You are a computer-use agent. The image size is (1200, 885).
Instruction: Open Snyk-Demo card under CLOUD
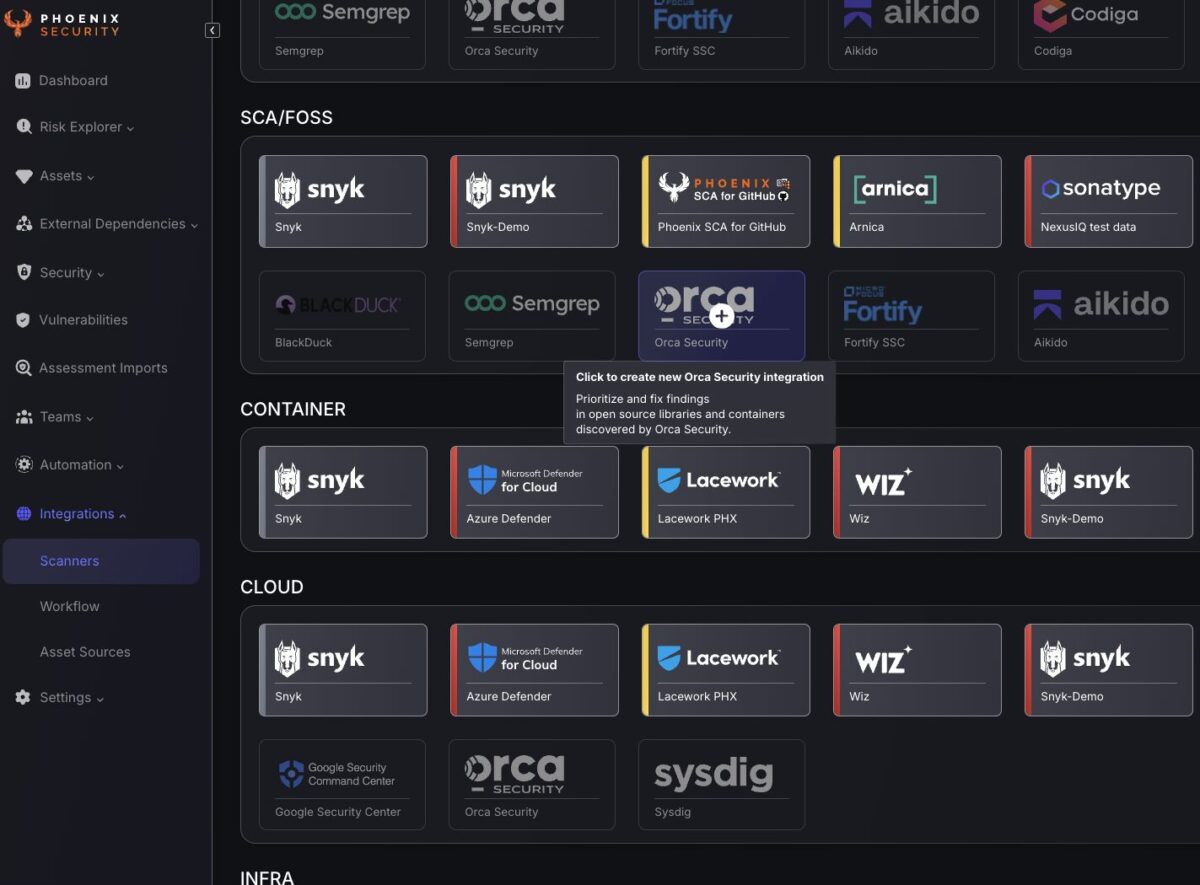[x=1109, y=670]
